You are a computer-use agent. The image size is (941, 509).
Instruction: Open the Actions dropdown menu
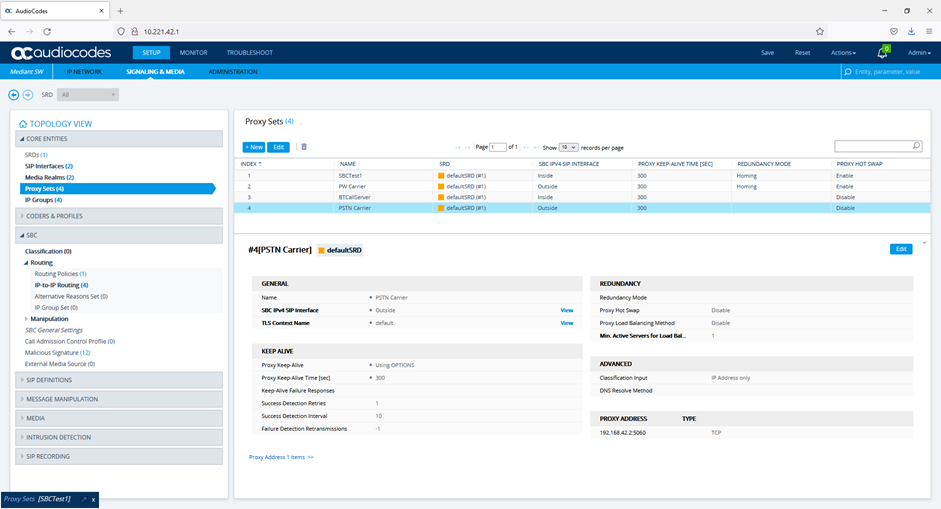843,53
